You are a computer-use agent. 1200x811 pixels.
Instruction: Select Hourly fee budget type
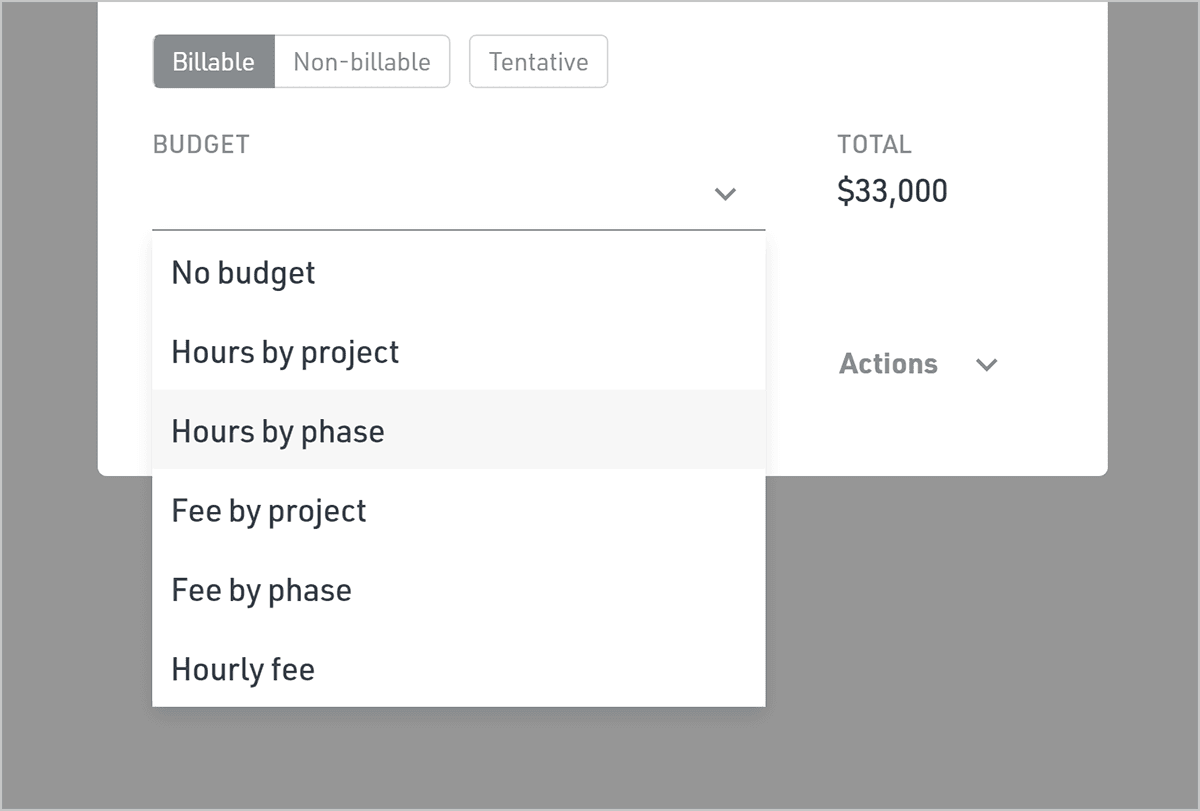pos(243,669)
